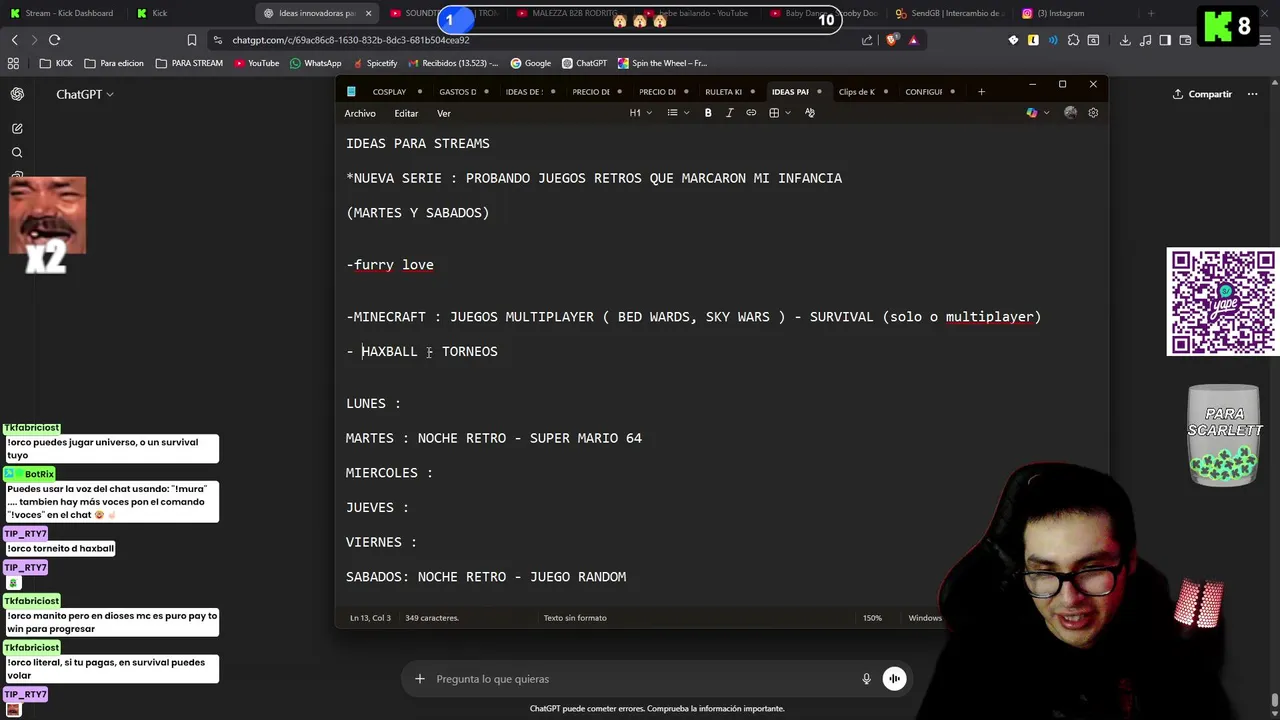Screen dimensions: 1280x720
Task: Click the MARTES : NOCHE RETRO line
Action: coord(494,438)
